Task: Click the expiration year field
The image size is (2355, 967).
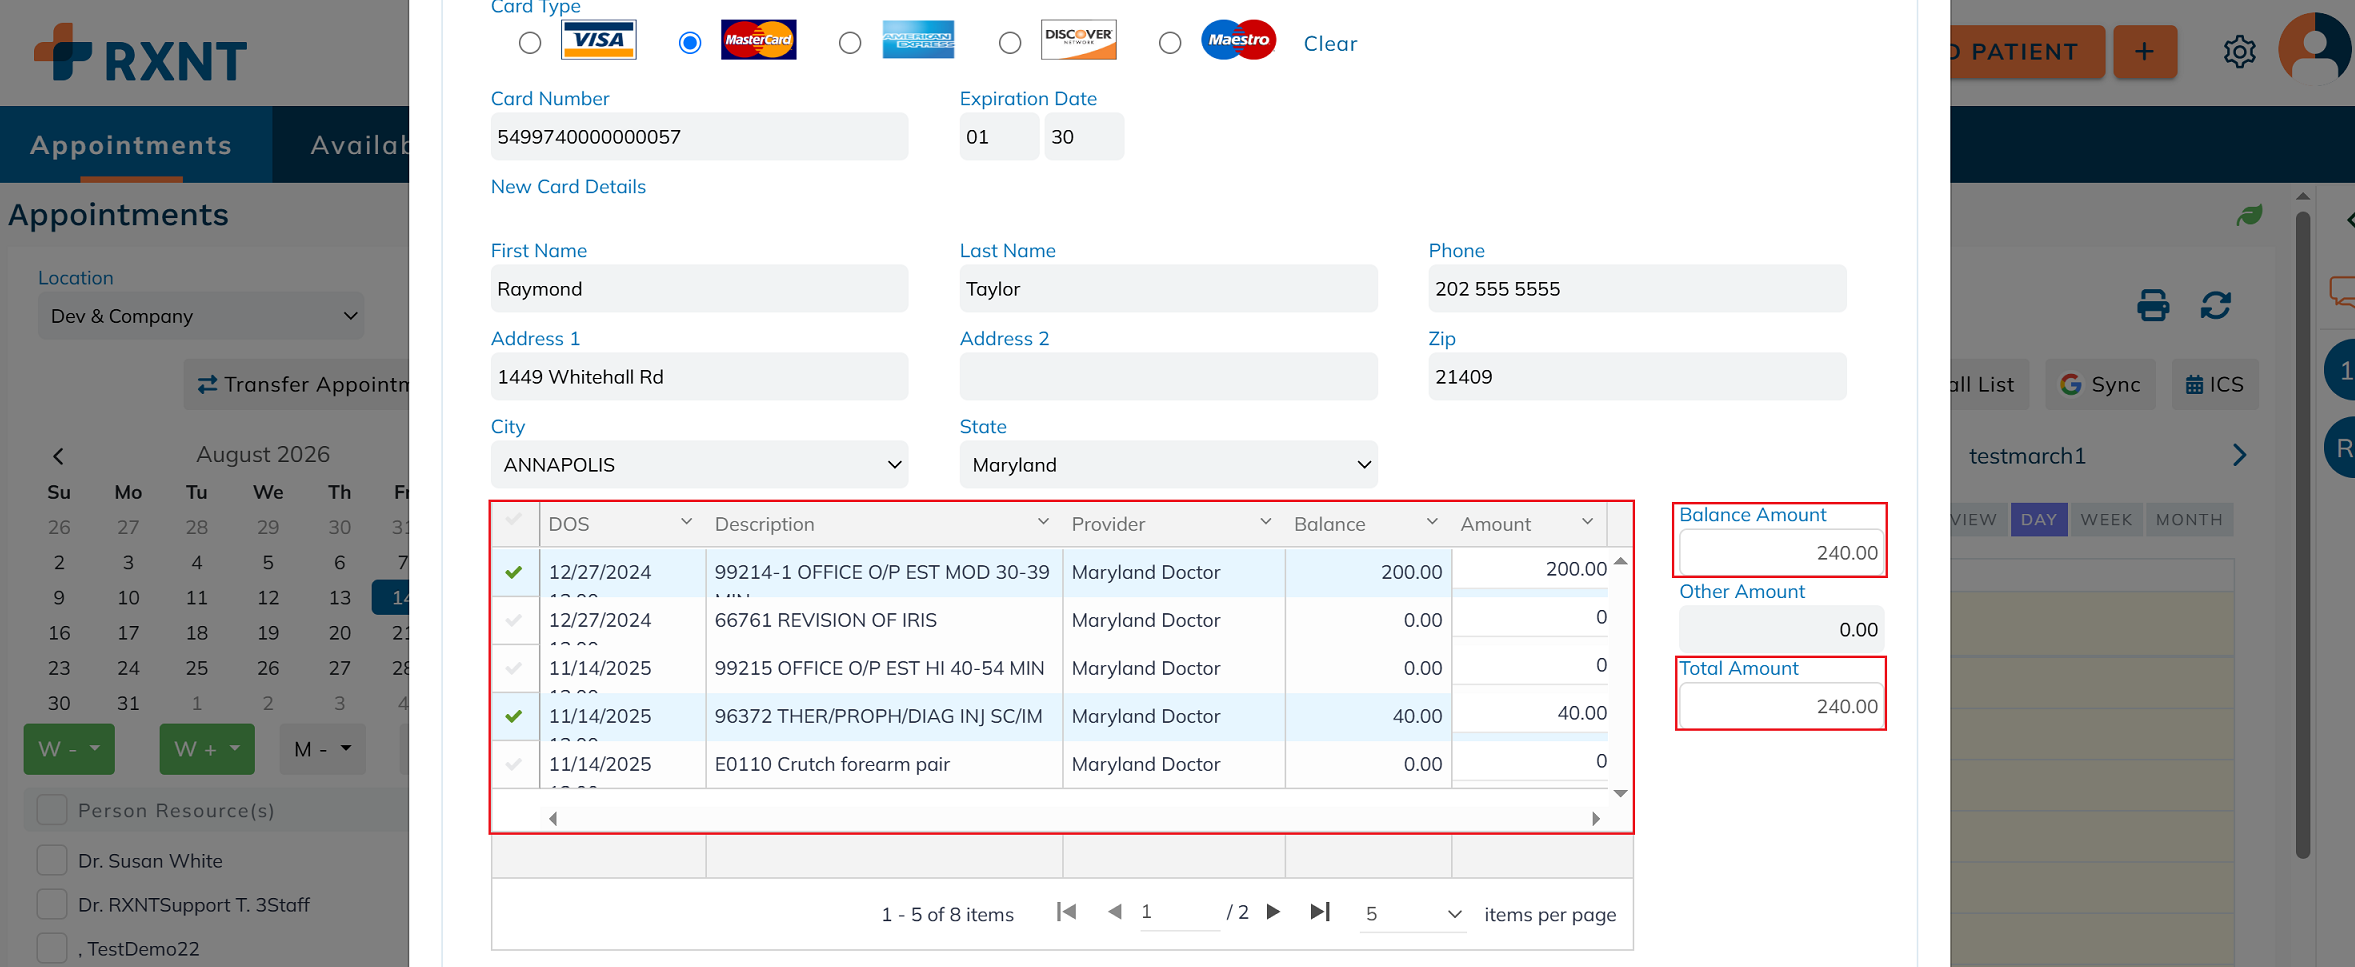Action: [1084, 137]
